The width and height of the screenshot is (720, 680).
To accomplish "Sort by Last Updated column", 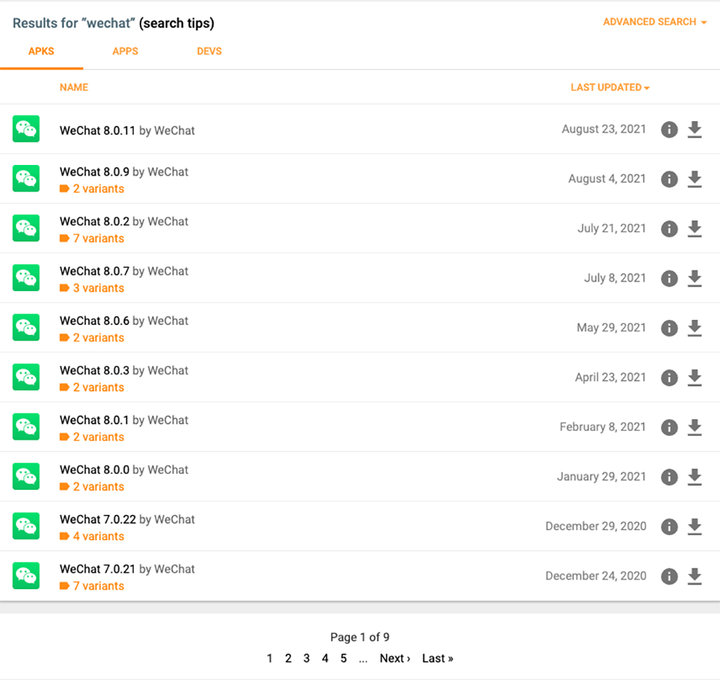I will click(x=609, y=88).
